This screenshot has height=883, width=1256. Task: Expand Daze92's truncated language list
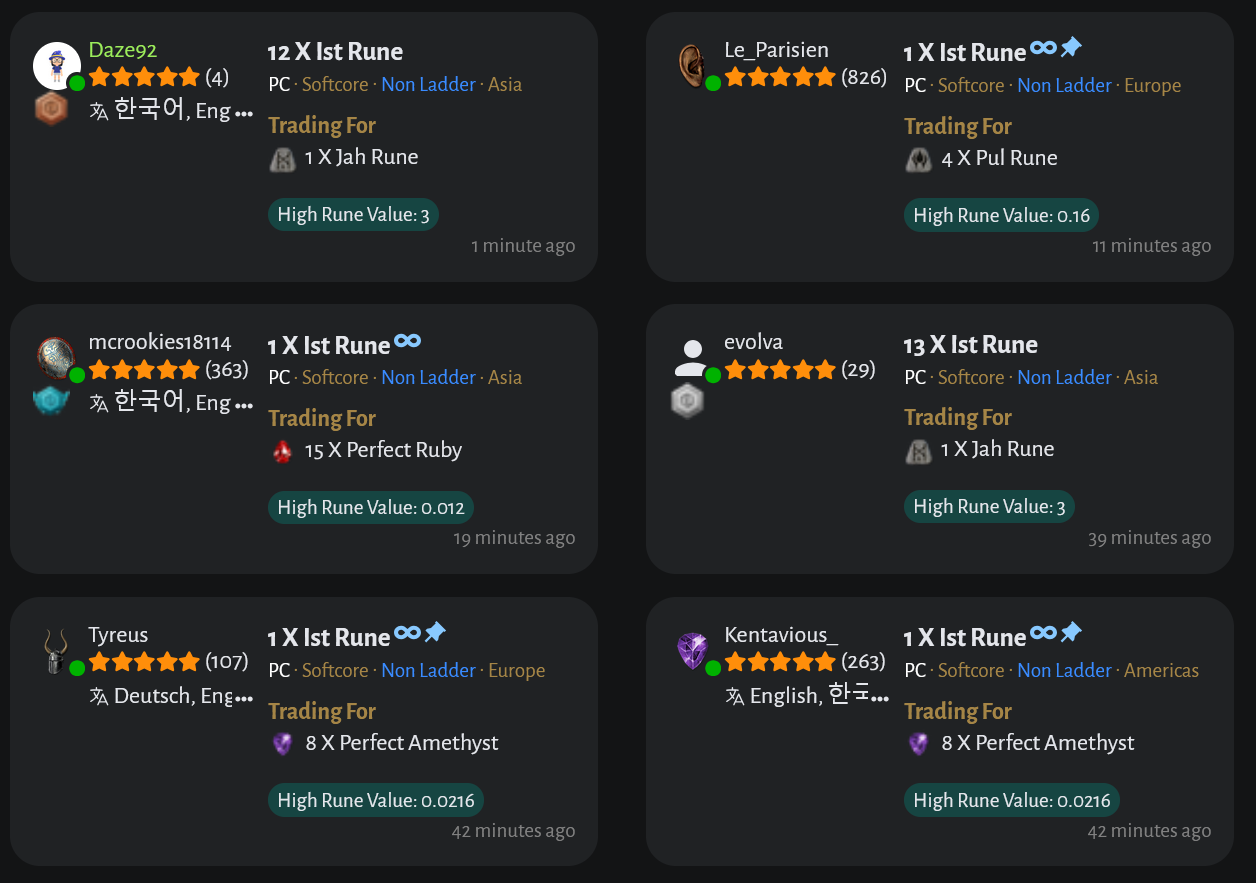coord(243,113)
